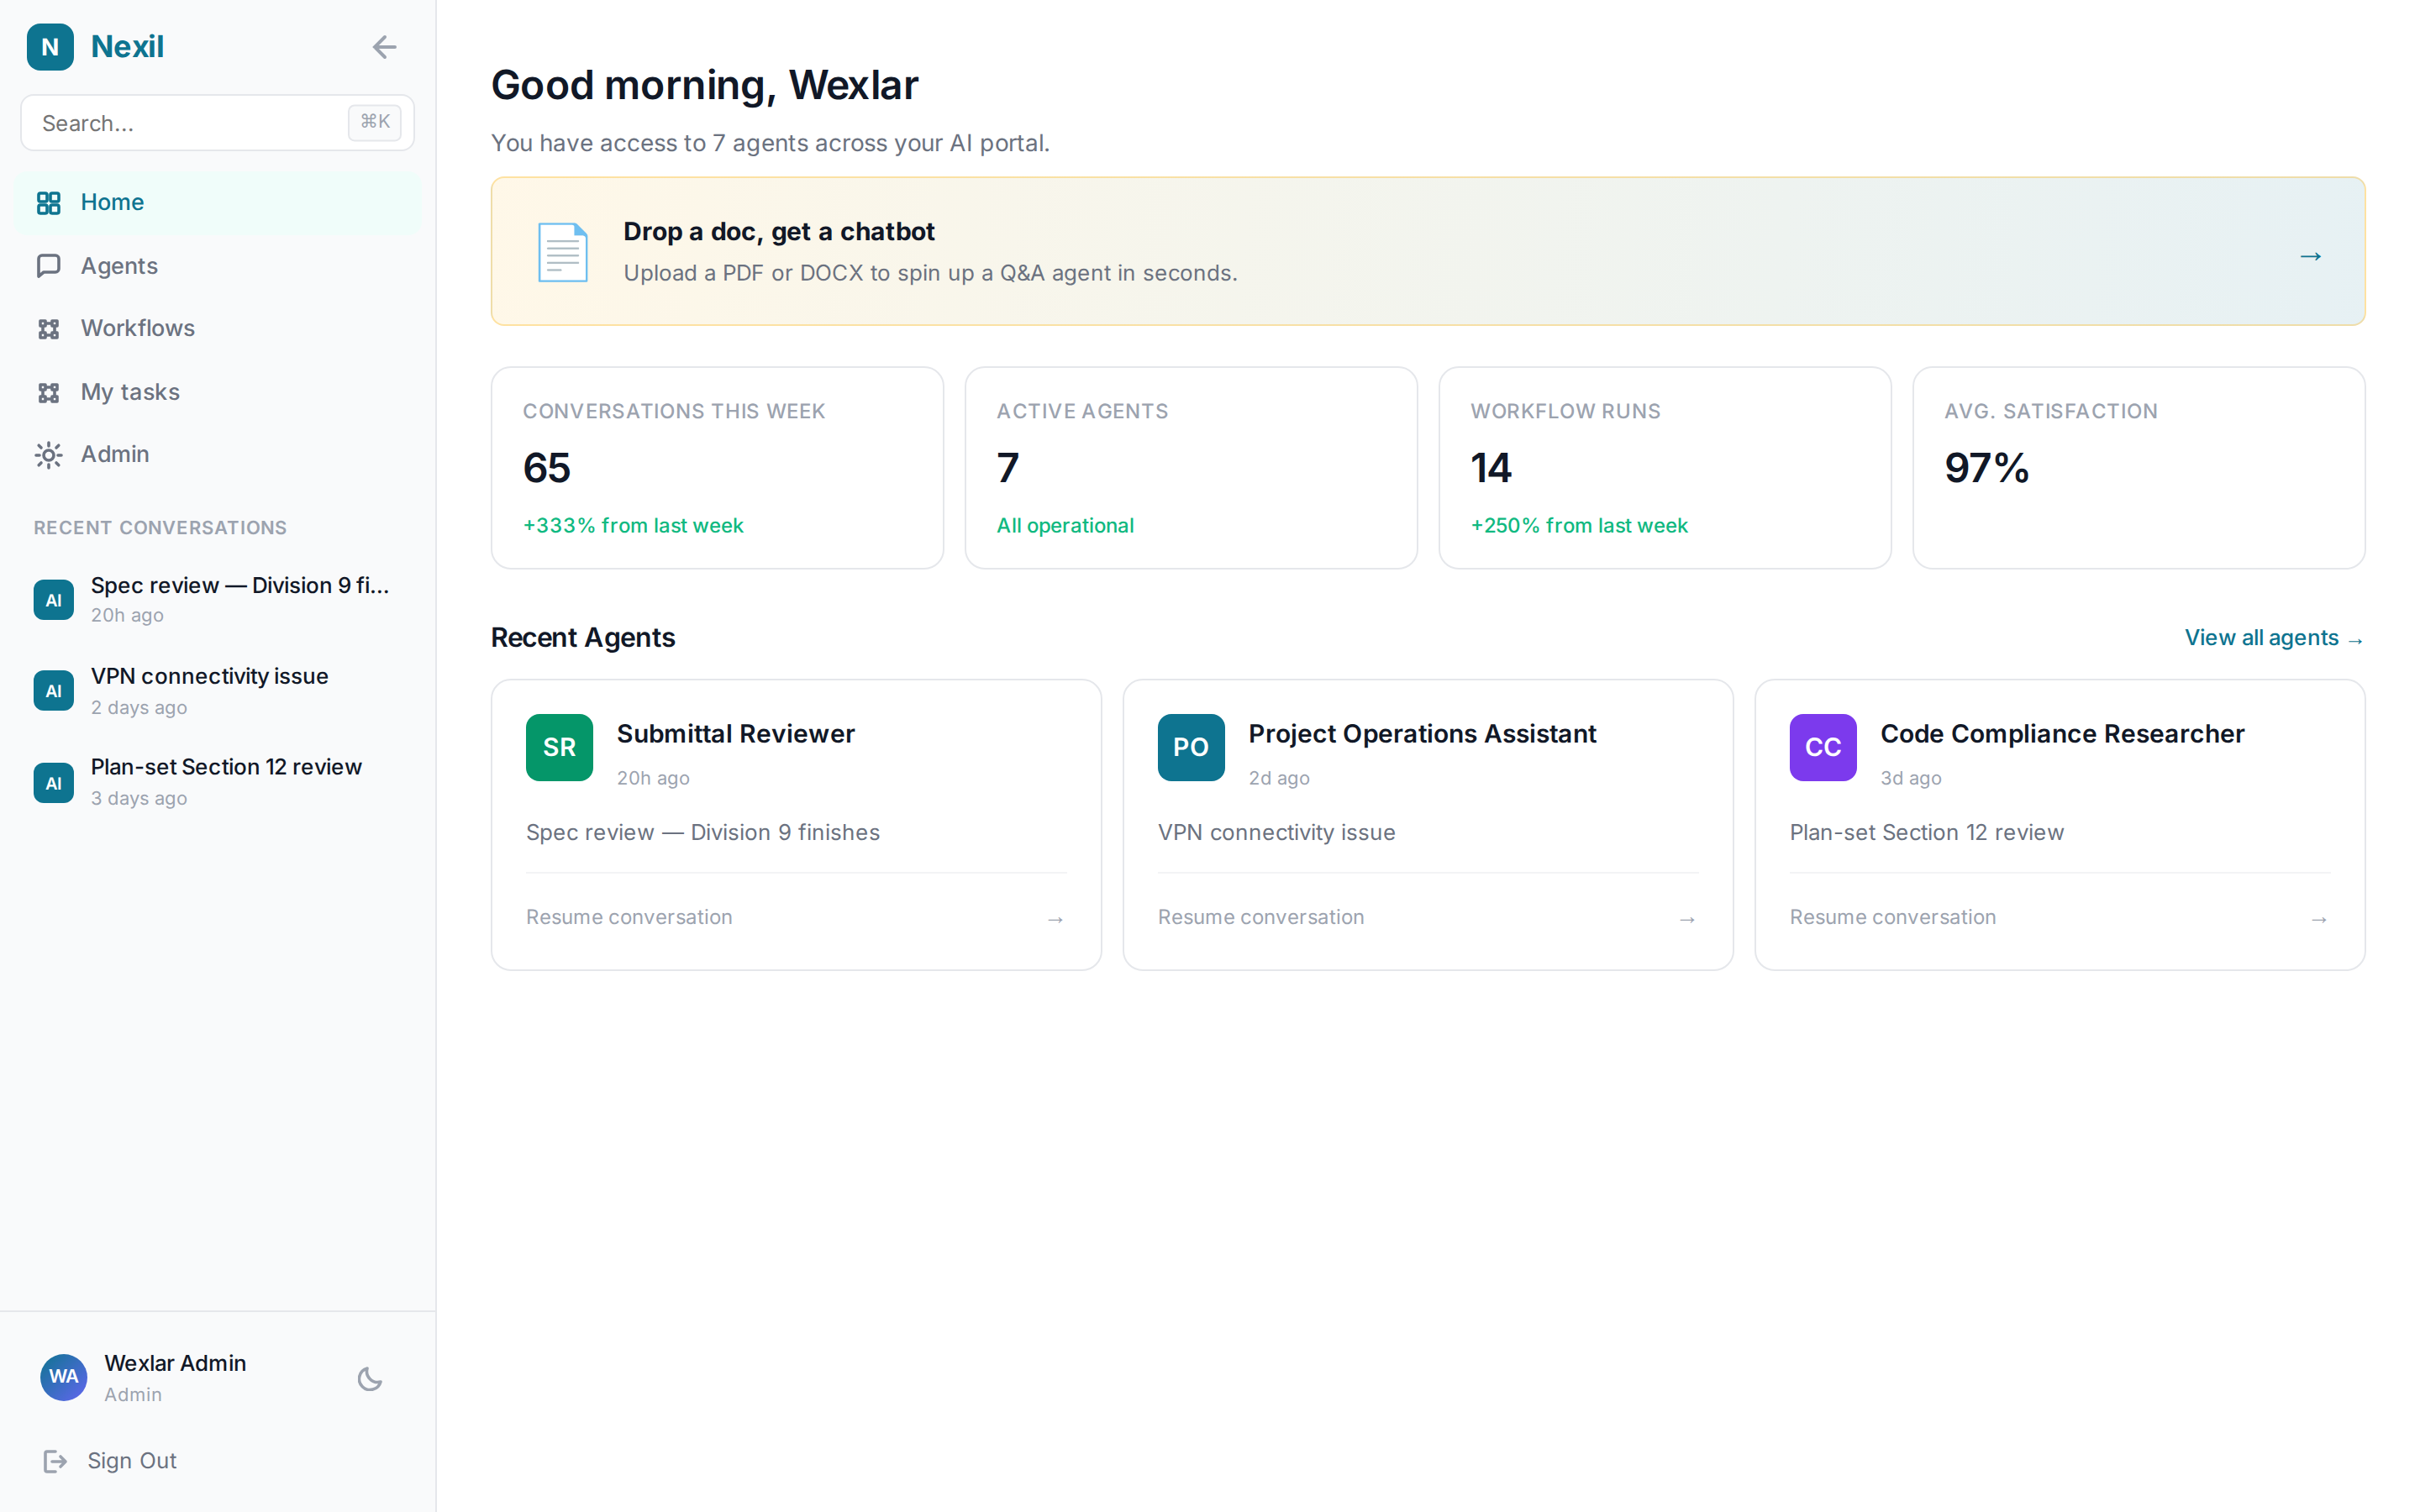
Task: Go to Workflows in the sidebar
Action: (217, 328)
